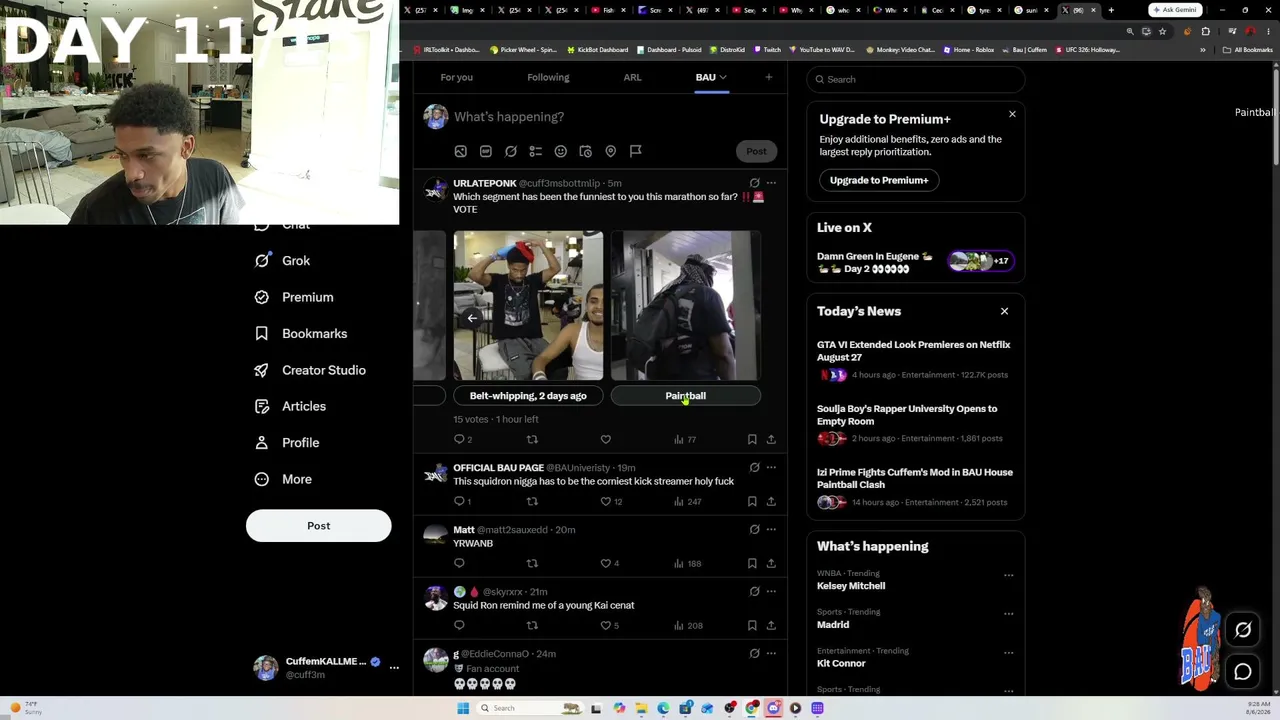Image resolution: width=1280 pixels, height=720 pixels.
Task: Open Grok from the sidebar
Action: click(283, 261)
